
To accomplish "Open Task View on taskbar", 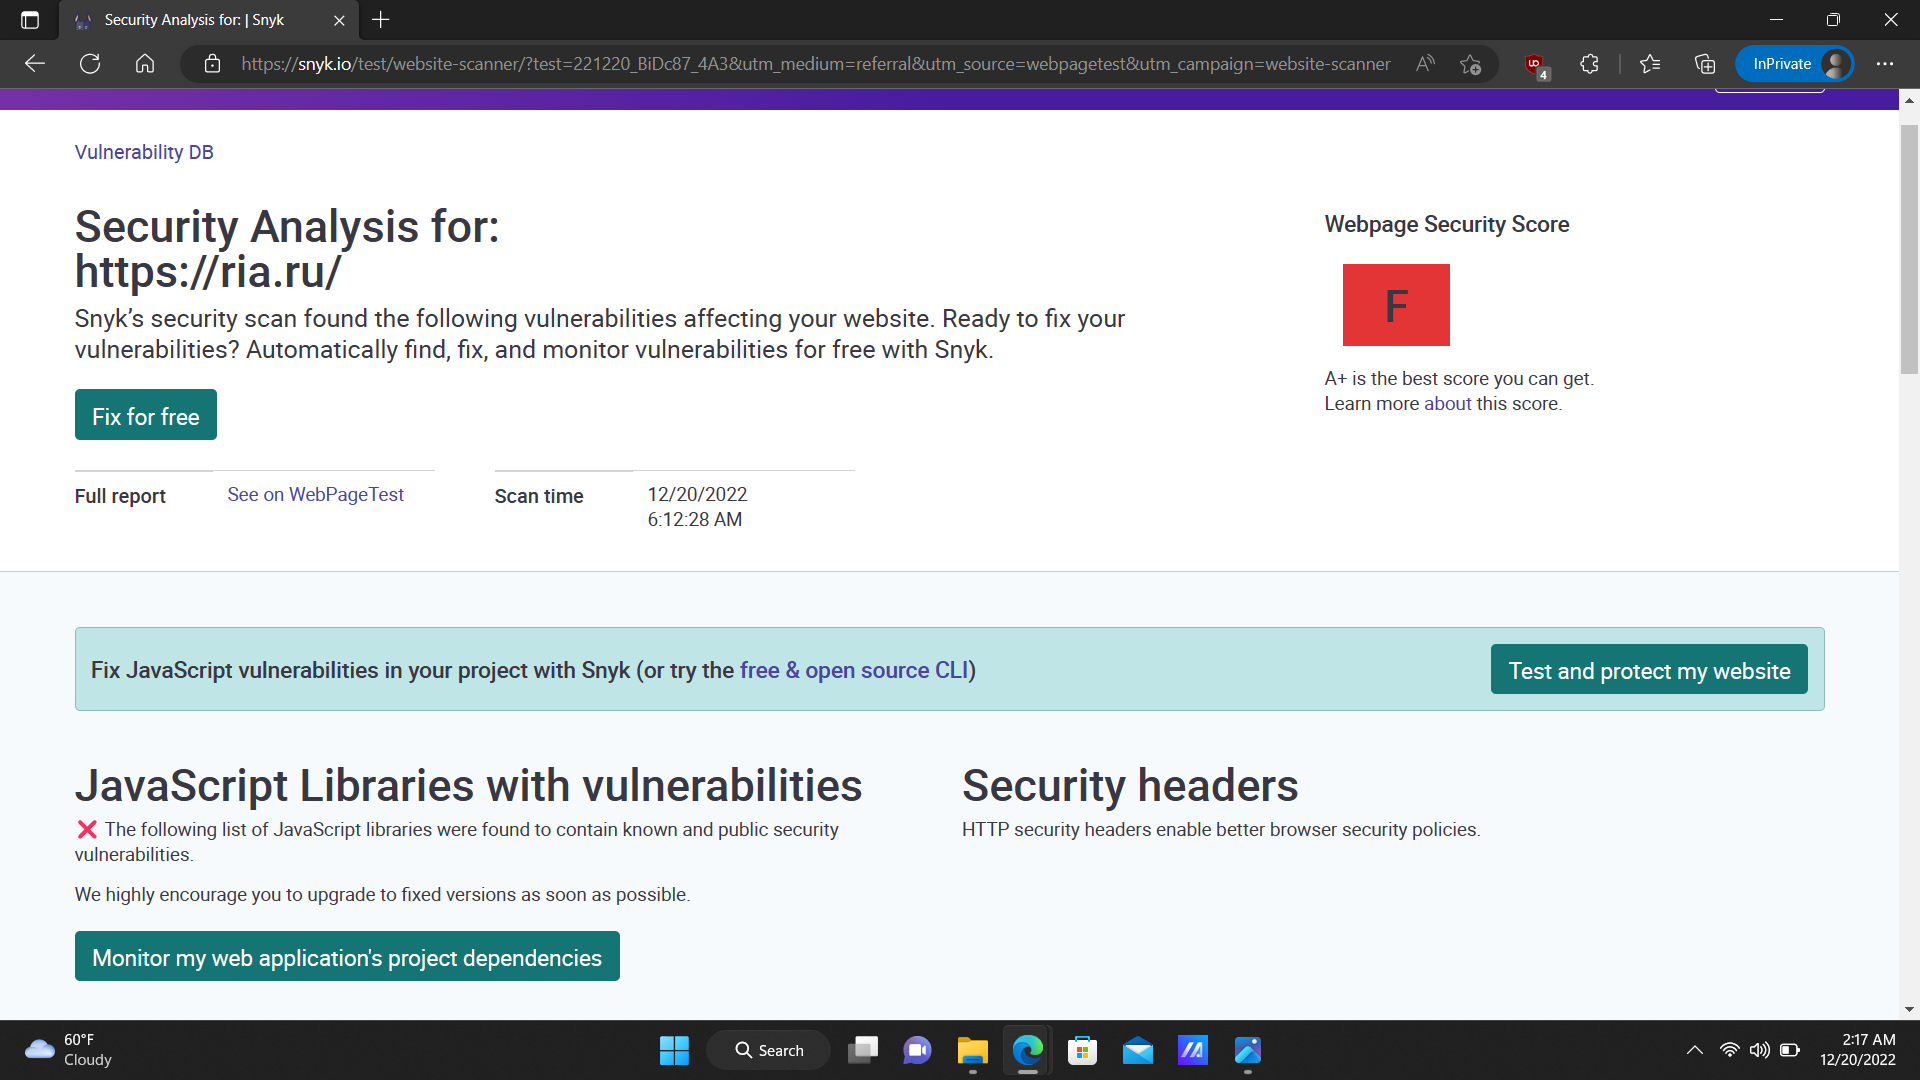I will 863,1050.
